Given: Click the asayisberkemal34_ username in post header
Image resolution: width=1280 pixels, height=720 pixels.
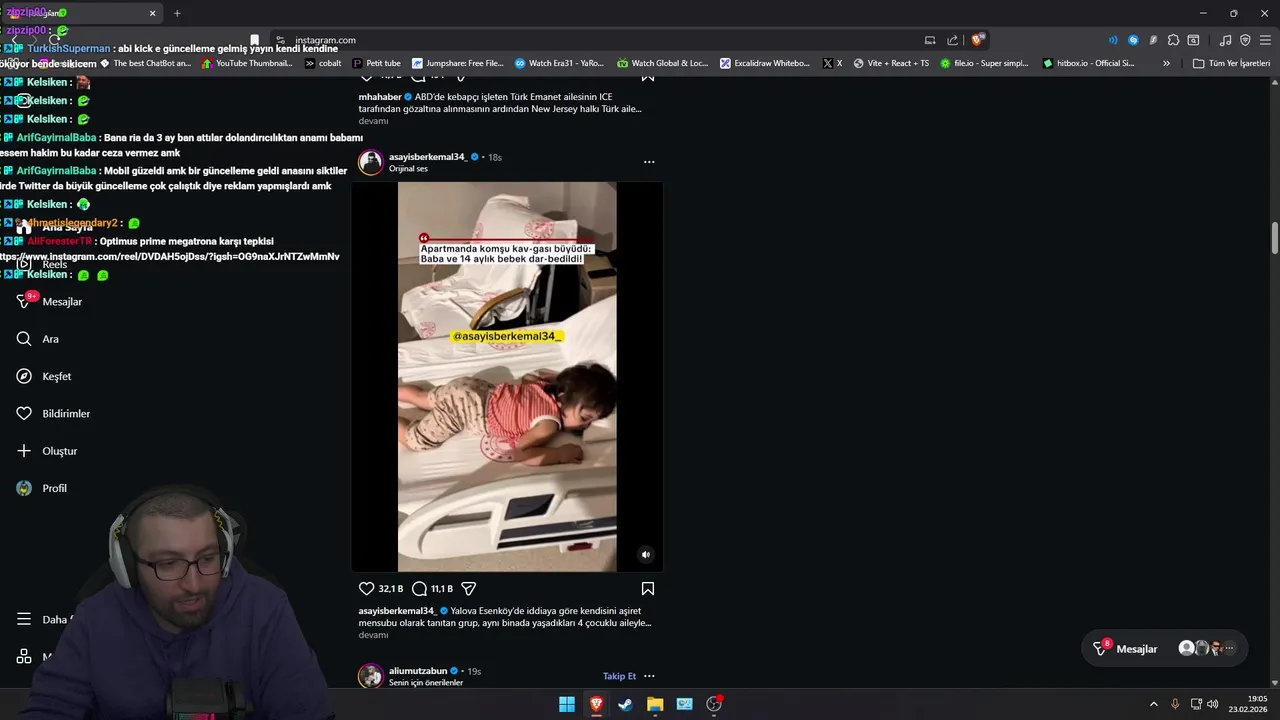Looking at the screenshot, I should point(427,157).
